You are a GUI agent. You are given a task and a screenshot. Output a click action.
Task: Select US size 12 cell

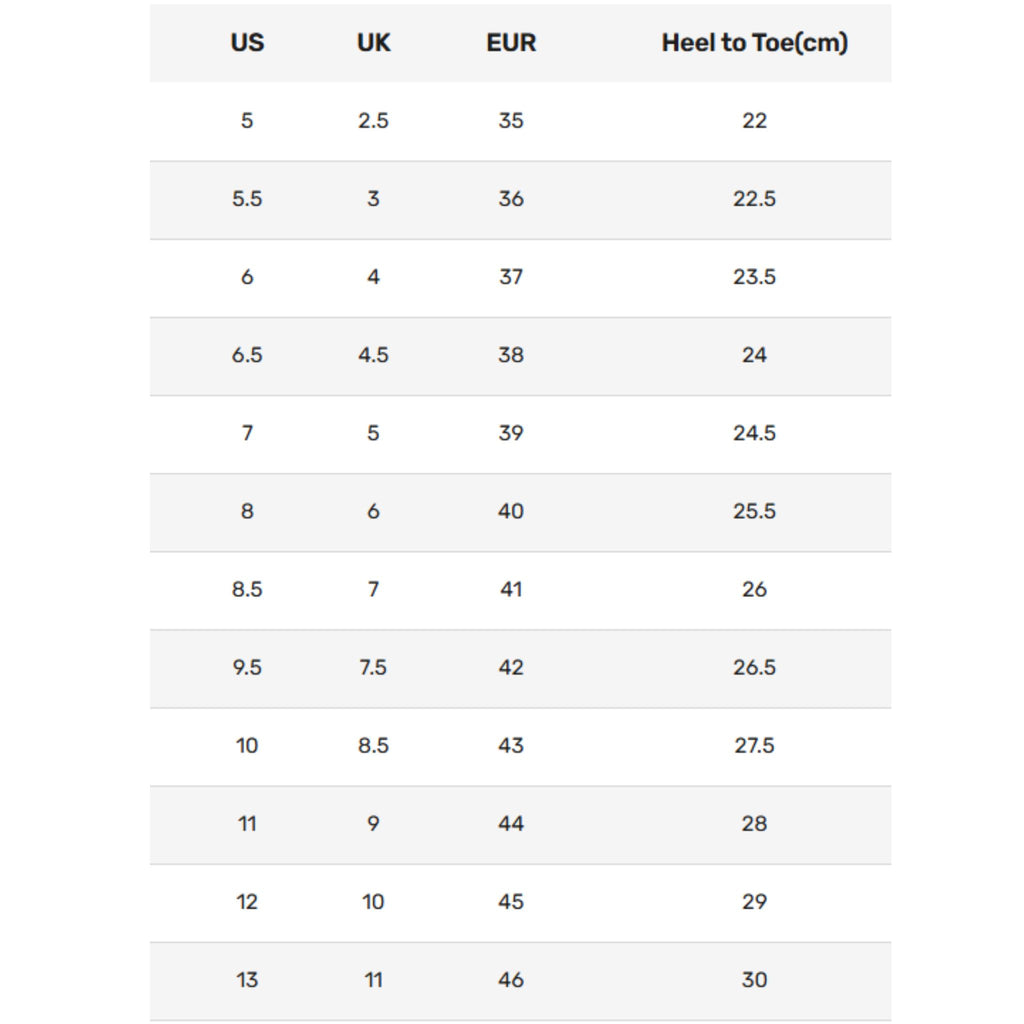click(x=247, y=901)
